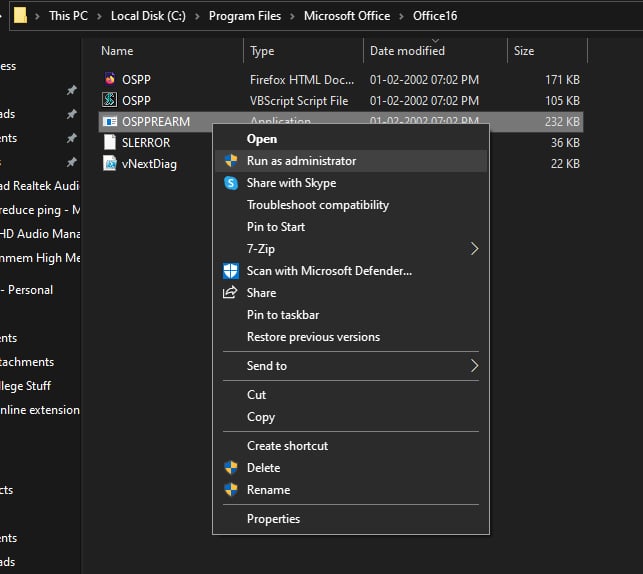This screenshot has width=643, height=574.
Task: Sort files by Name column header
Action: (117, 51)
